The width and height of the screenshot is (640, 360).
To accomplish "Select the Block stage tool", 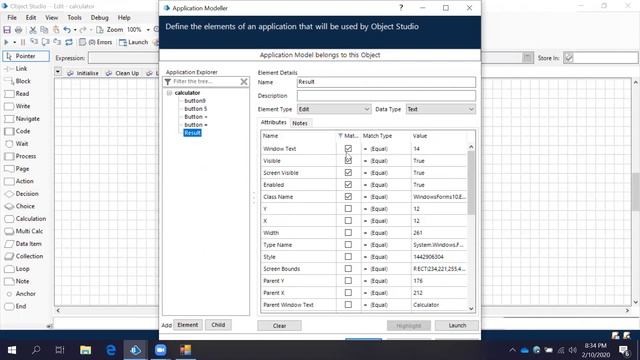I will (18, 81).
